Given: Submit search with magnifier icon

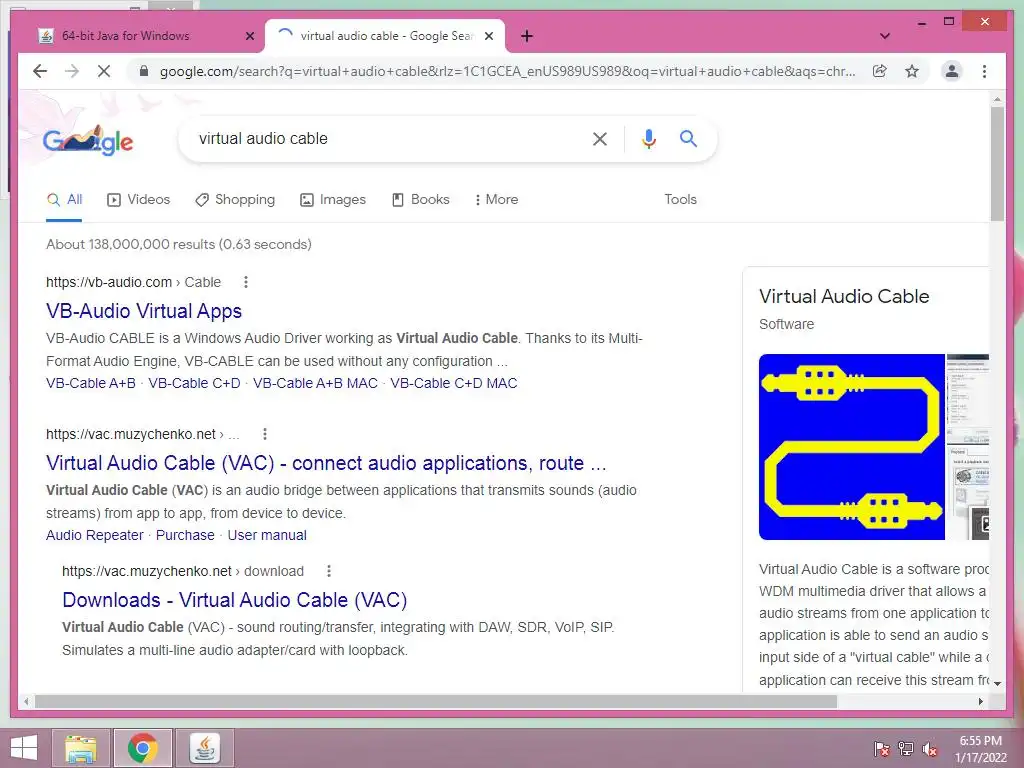Looking at the screenshot, I should (x=688, y=138).
